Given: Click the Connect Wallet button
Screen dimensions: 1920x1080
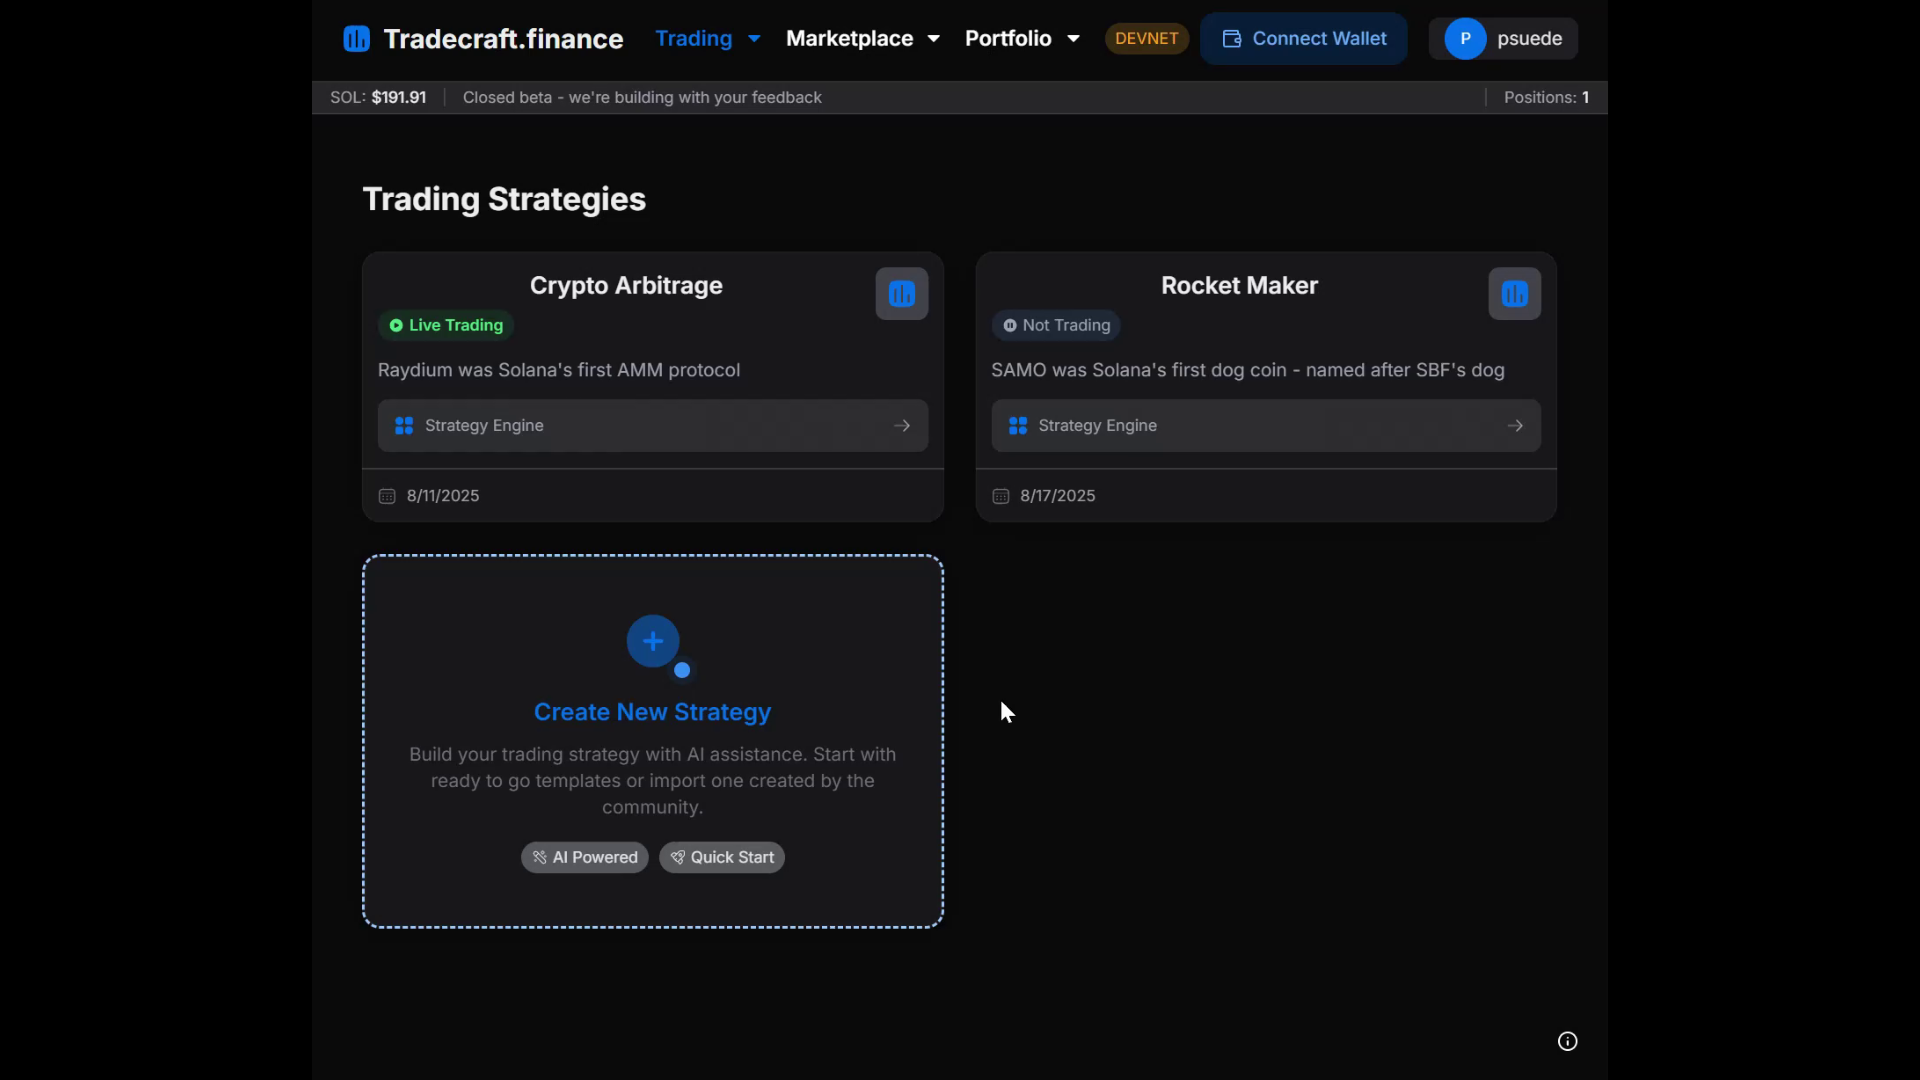Looking at the screenshot, I should click(1303, 39).
